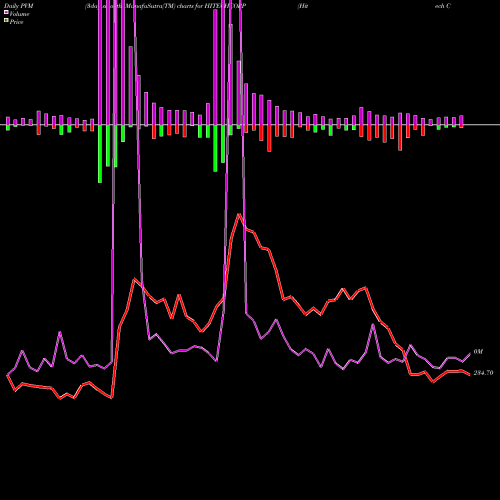Select the 'Price' legend label
500x500 pixels.
click(x=16, y=22)
